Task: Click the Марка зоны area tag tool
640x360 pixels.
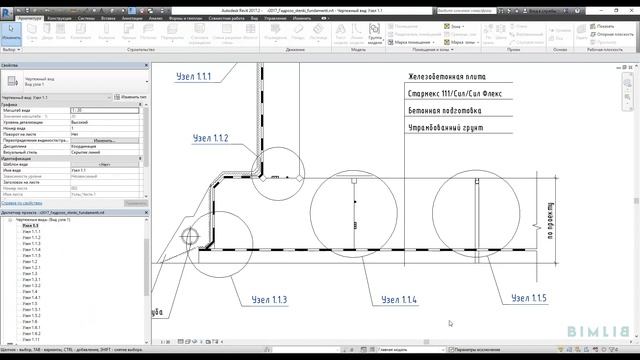Action: (x=459, y=42)
